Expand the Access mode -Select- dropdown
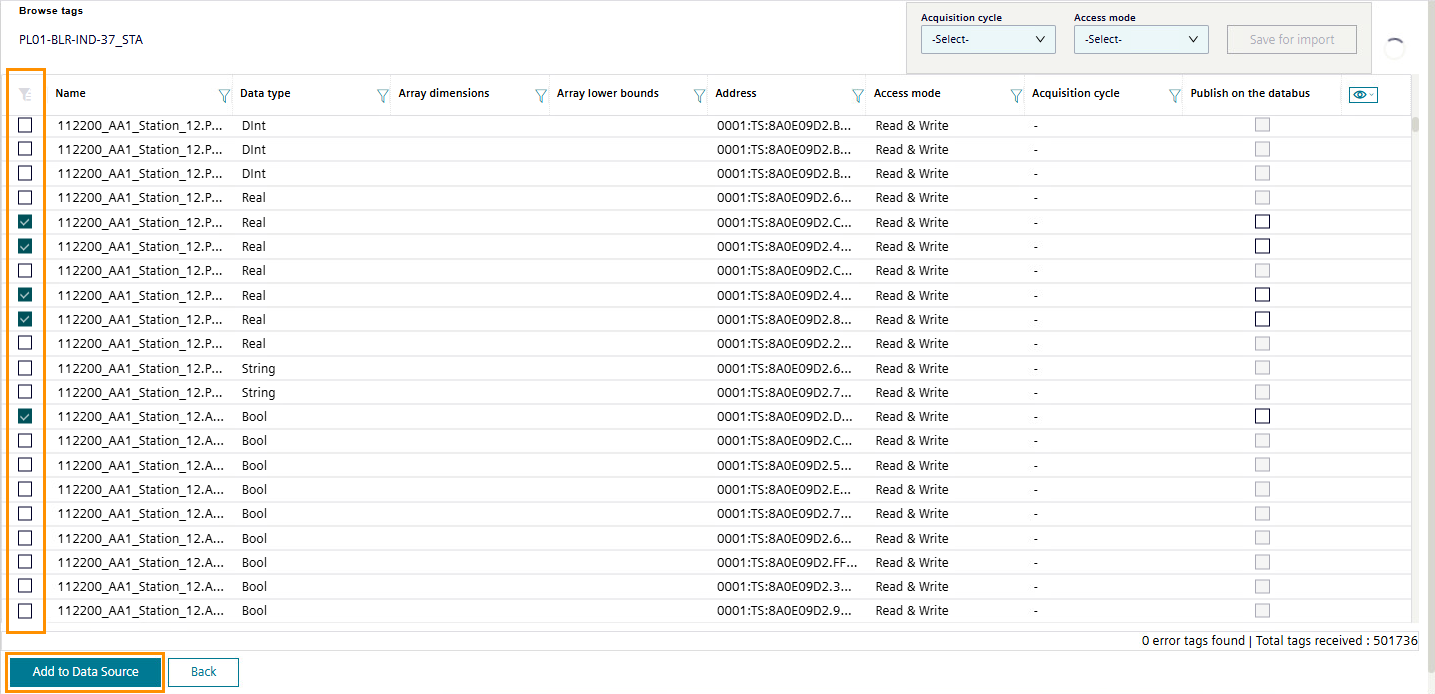1435x694 pixels. 1141,39
